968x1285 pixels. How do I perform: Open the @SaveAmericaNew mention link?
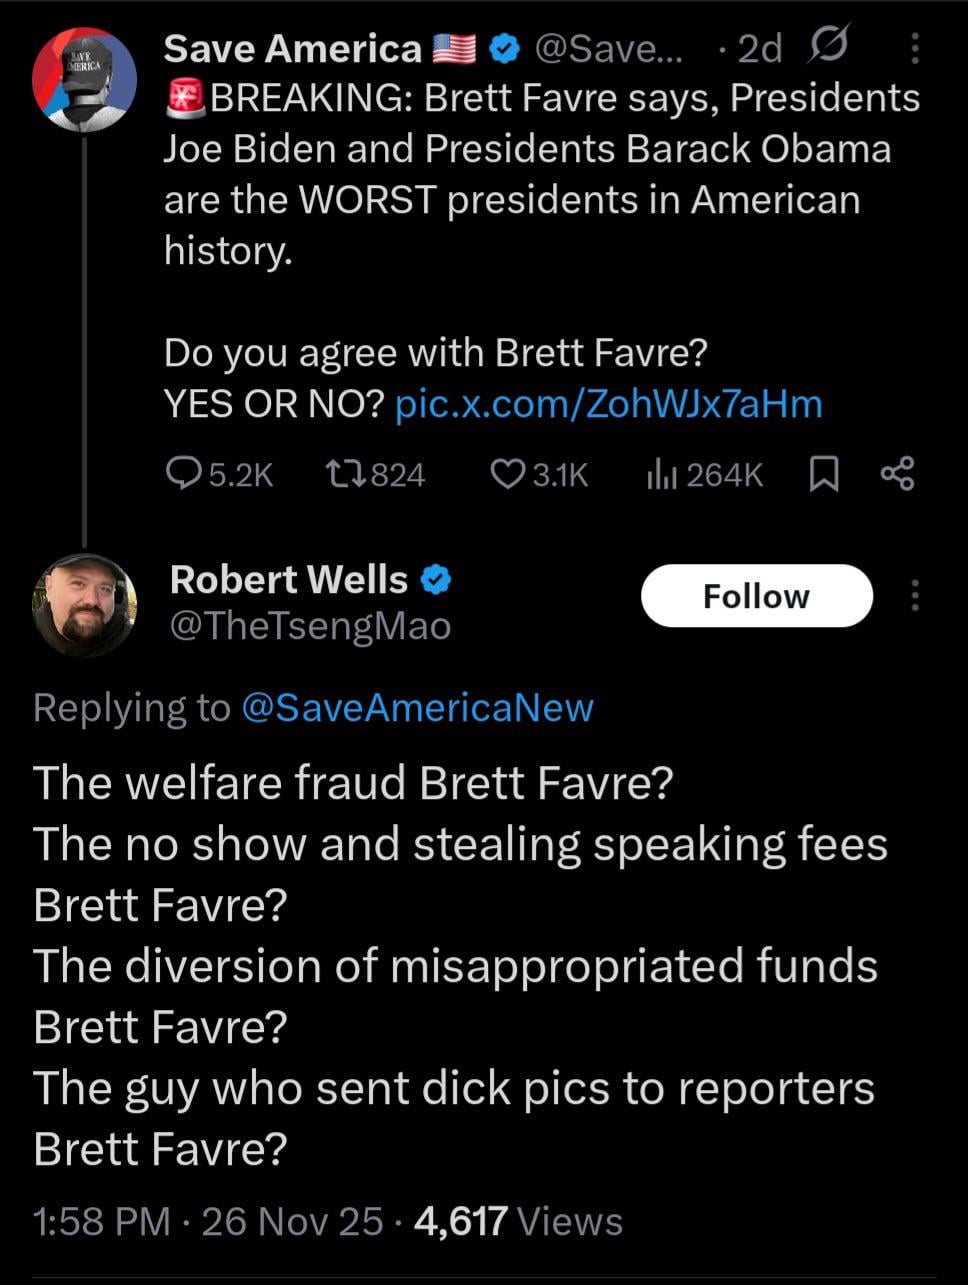point(417,708)
